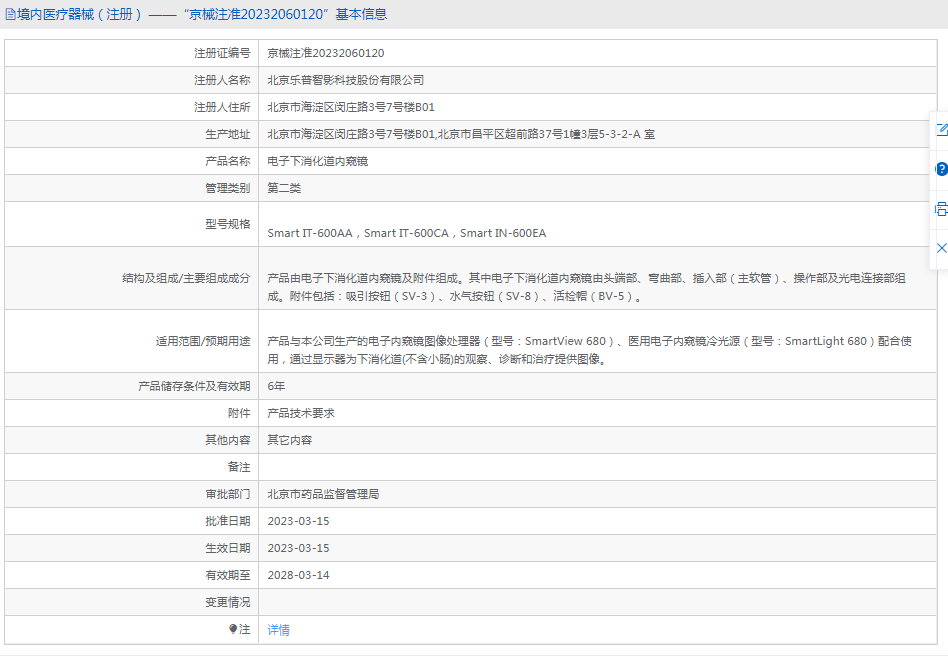
Task: Click the 注册证编号 row label
Action: click(222, 53)
